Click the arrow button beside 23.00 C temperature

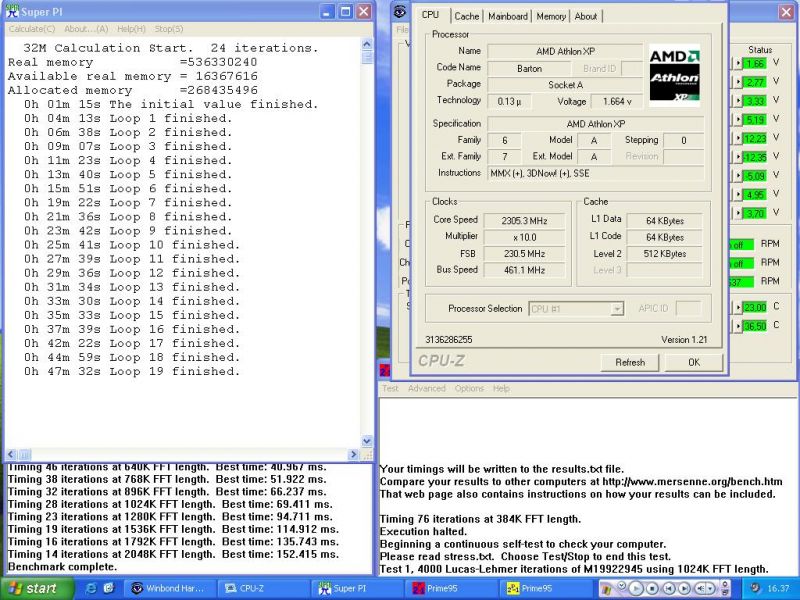click(x=738, y=307)
